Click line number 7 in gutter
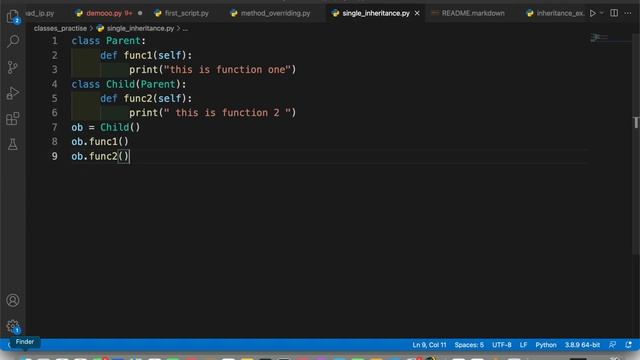The width and height of the screenshot is (640, 360). click(x=54, y=127)
